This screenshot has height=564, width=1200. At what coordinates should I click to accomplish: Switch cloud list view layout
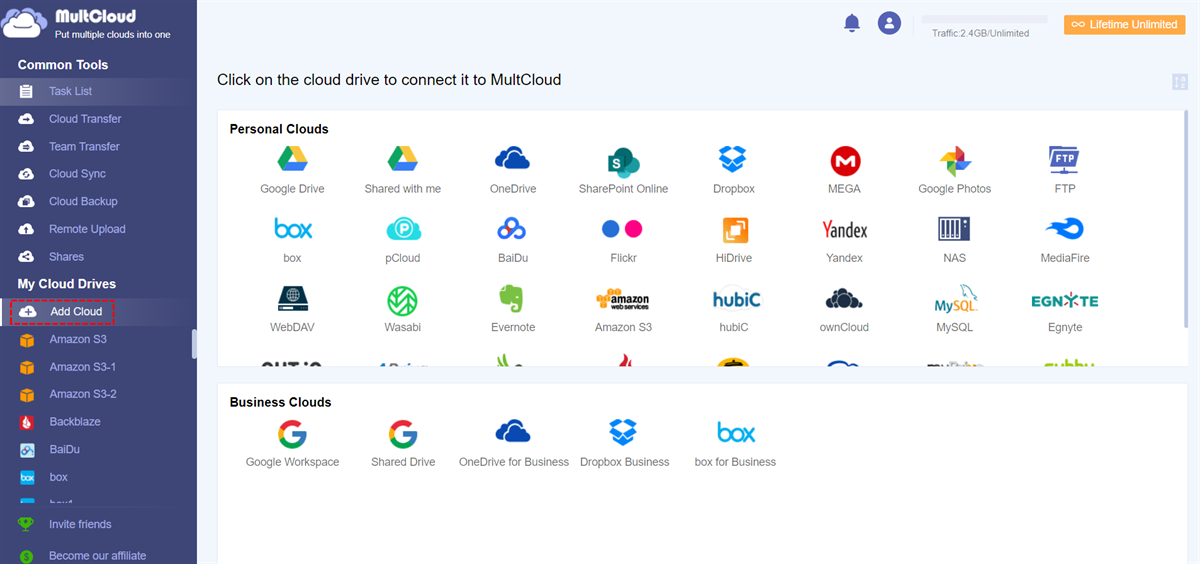pos(1179,82)
